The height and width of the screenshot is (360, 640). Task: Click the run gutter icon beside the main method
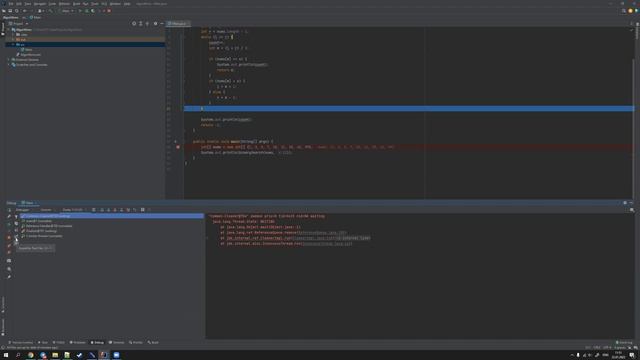pos(176,142)
